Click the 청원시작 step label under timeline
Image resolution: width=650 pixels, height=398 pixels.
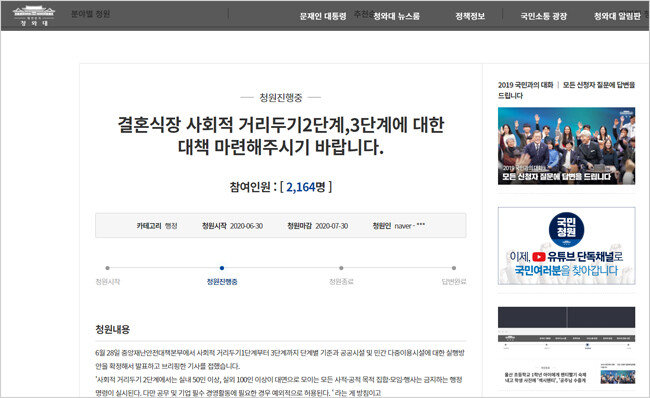(x=108, y=282)
